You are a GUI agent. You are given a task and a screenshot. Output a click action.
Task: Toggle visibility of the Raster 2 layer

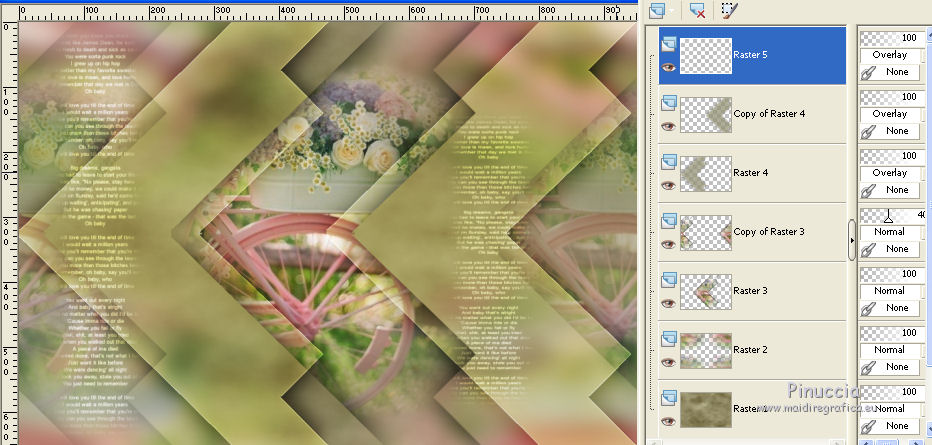pyautogui.click(x=669, y=362)
